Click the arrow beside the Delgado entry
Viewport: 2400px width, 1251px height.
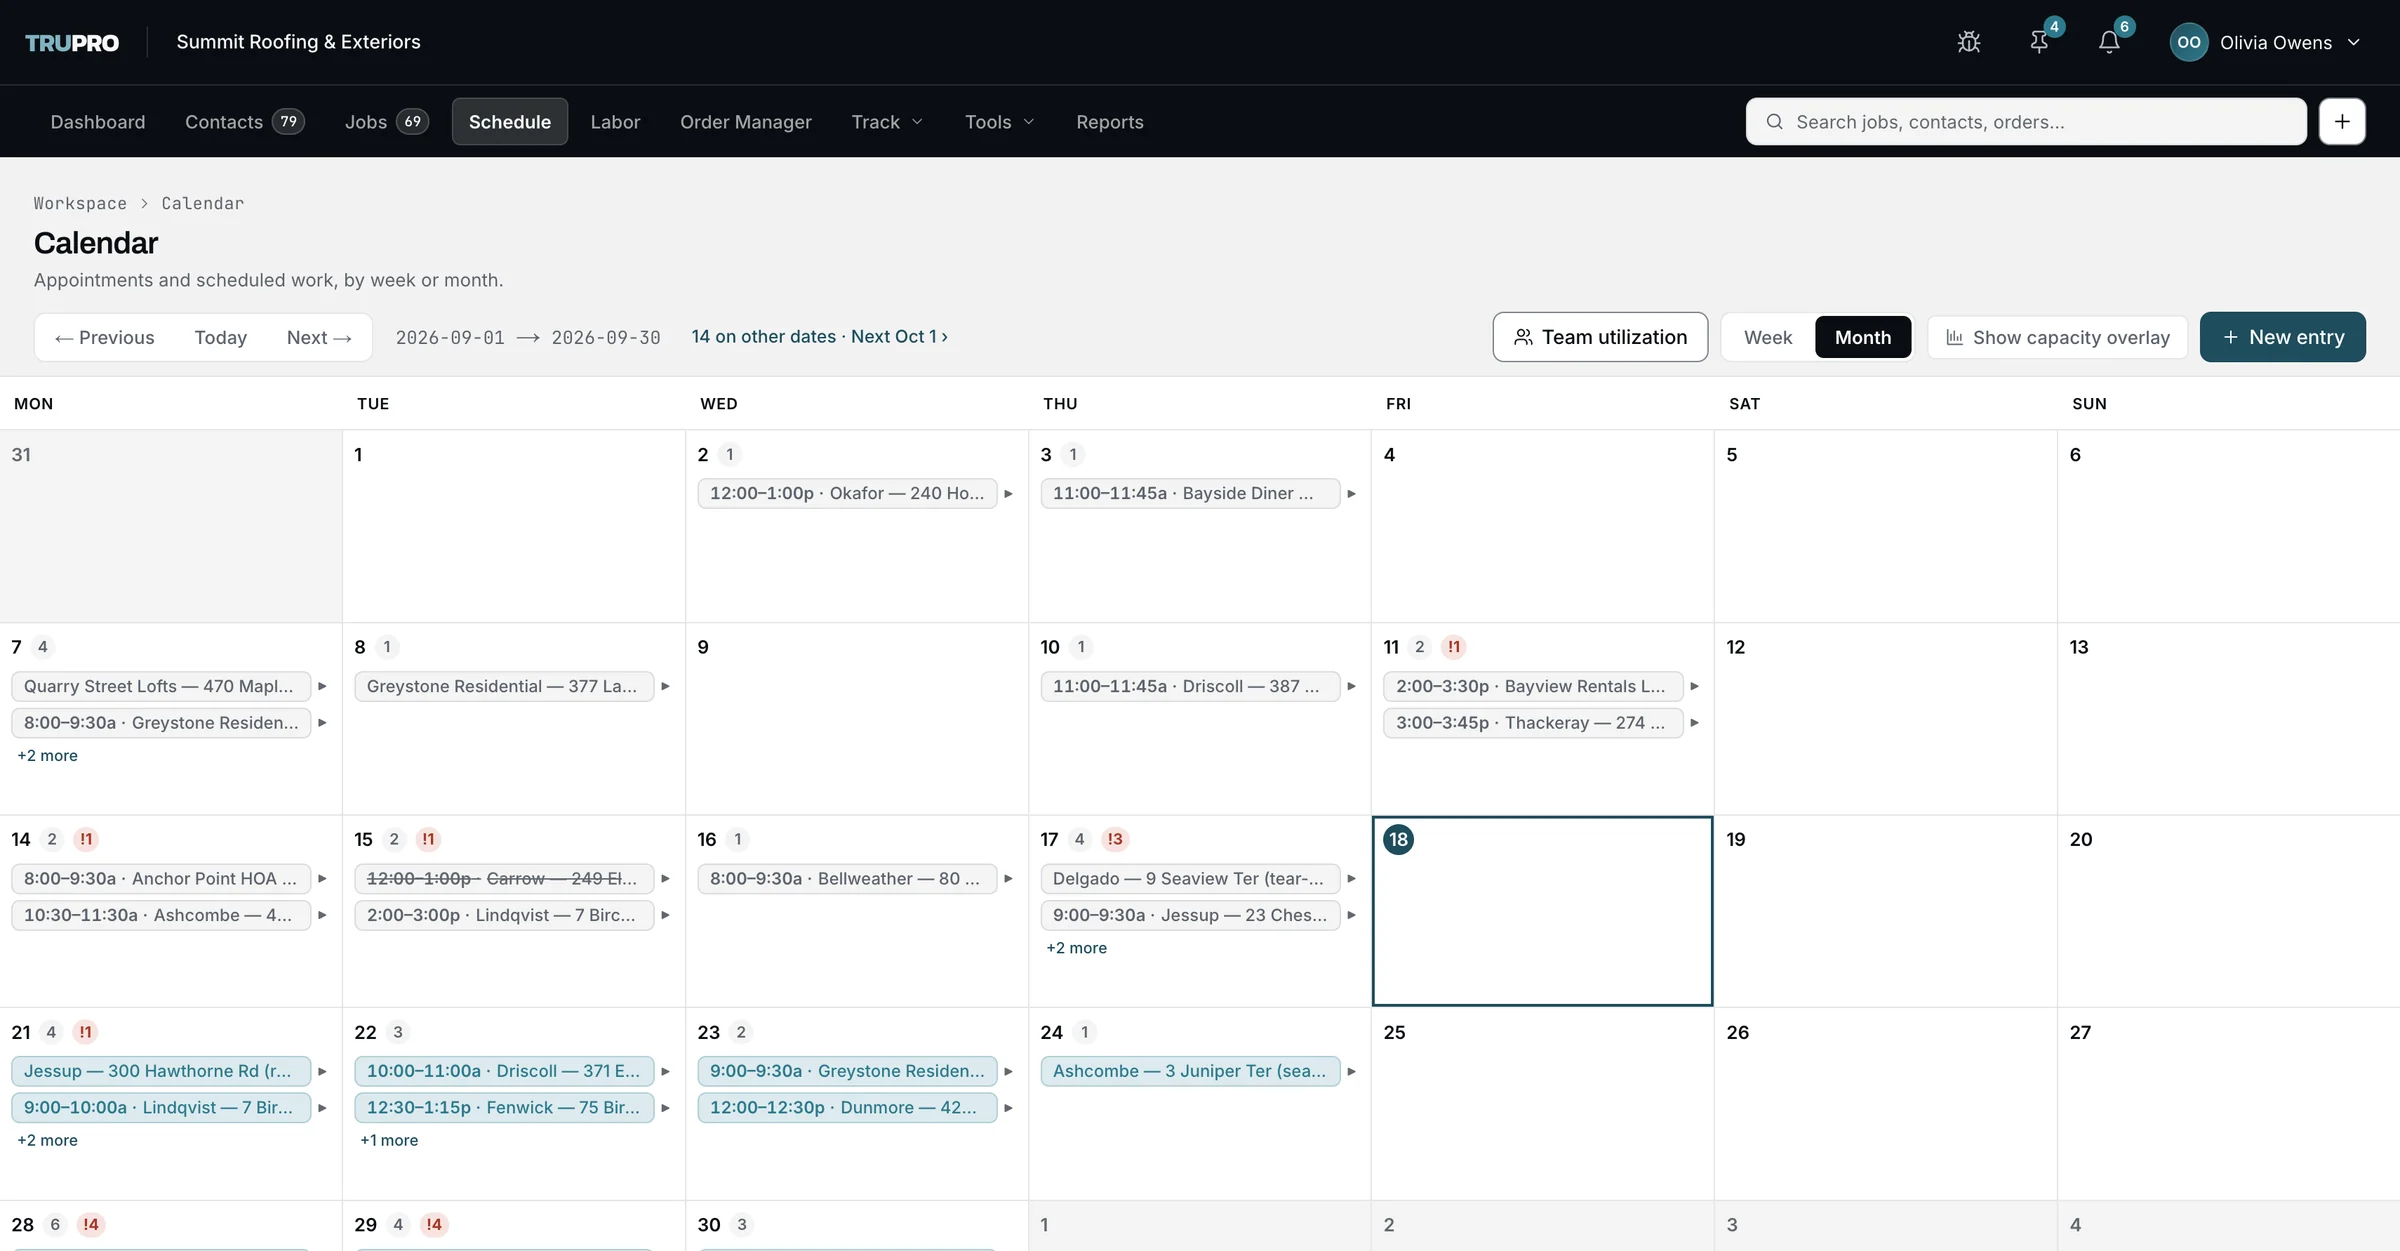tap(1351, 879)
